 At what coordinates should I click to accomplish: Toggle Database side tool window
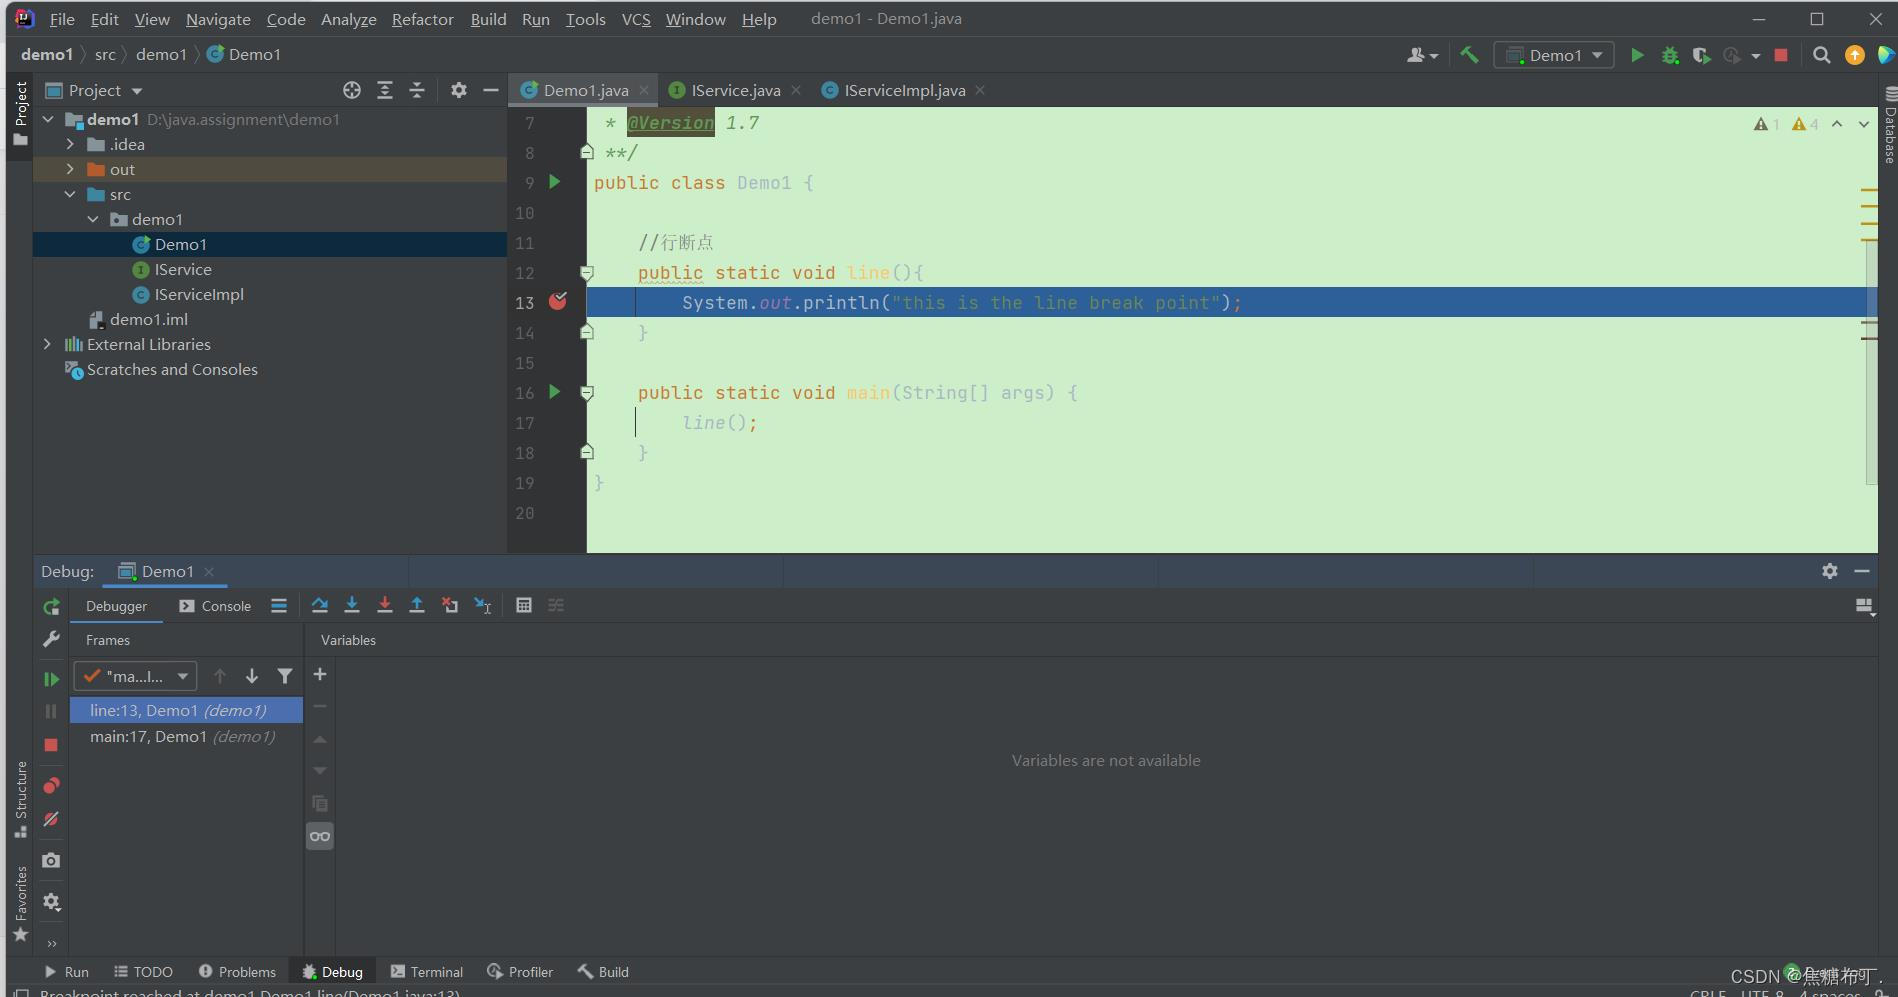pos(1889,126)
